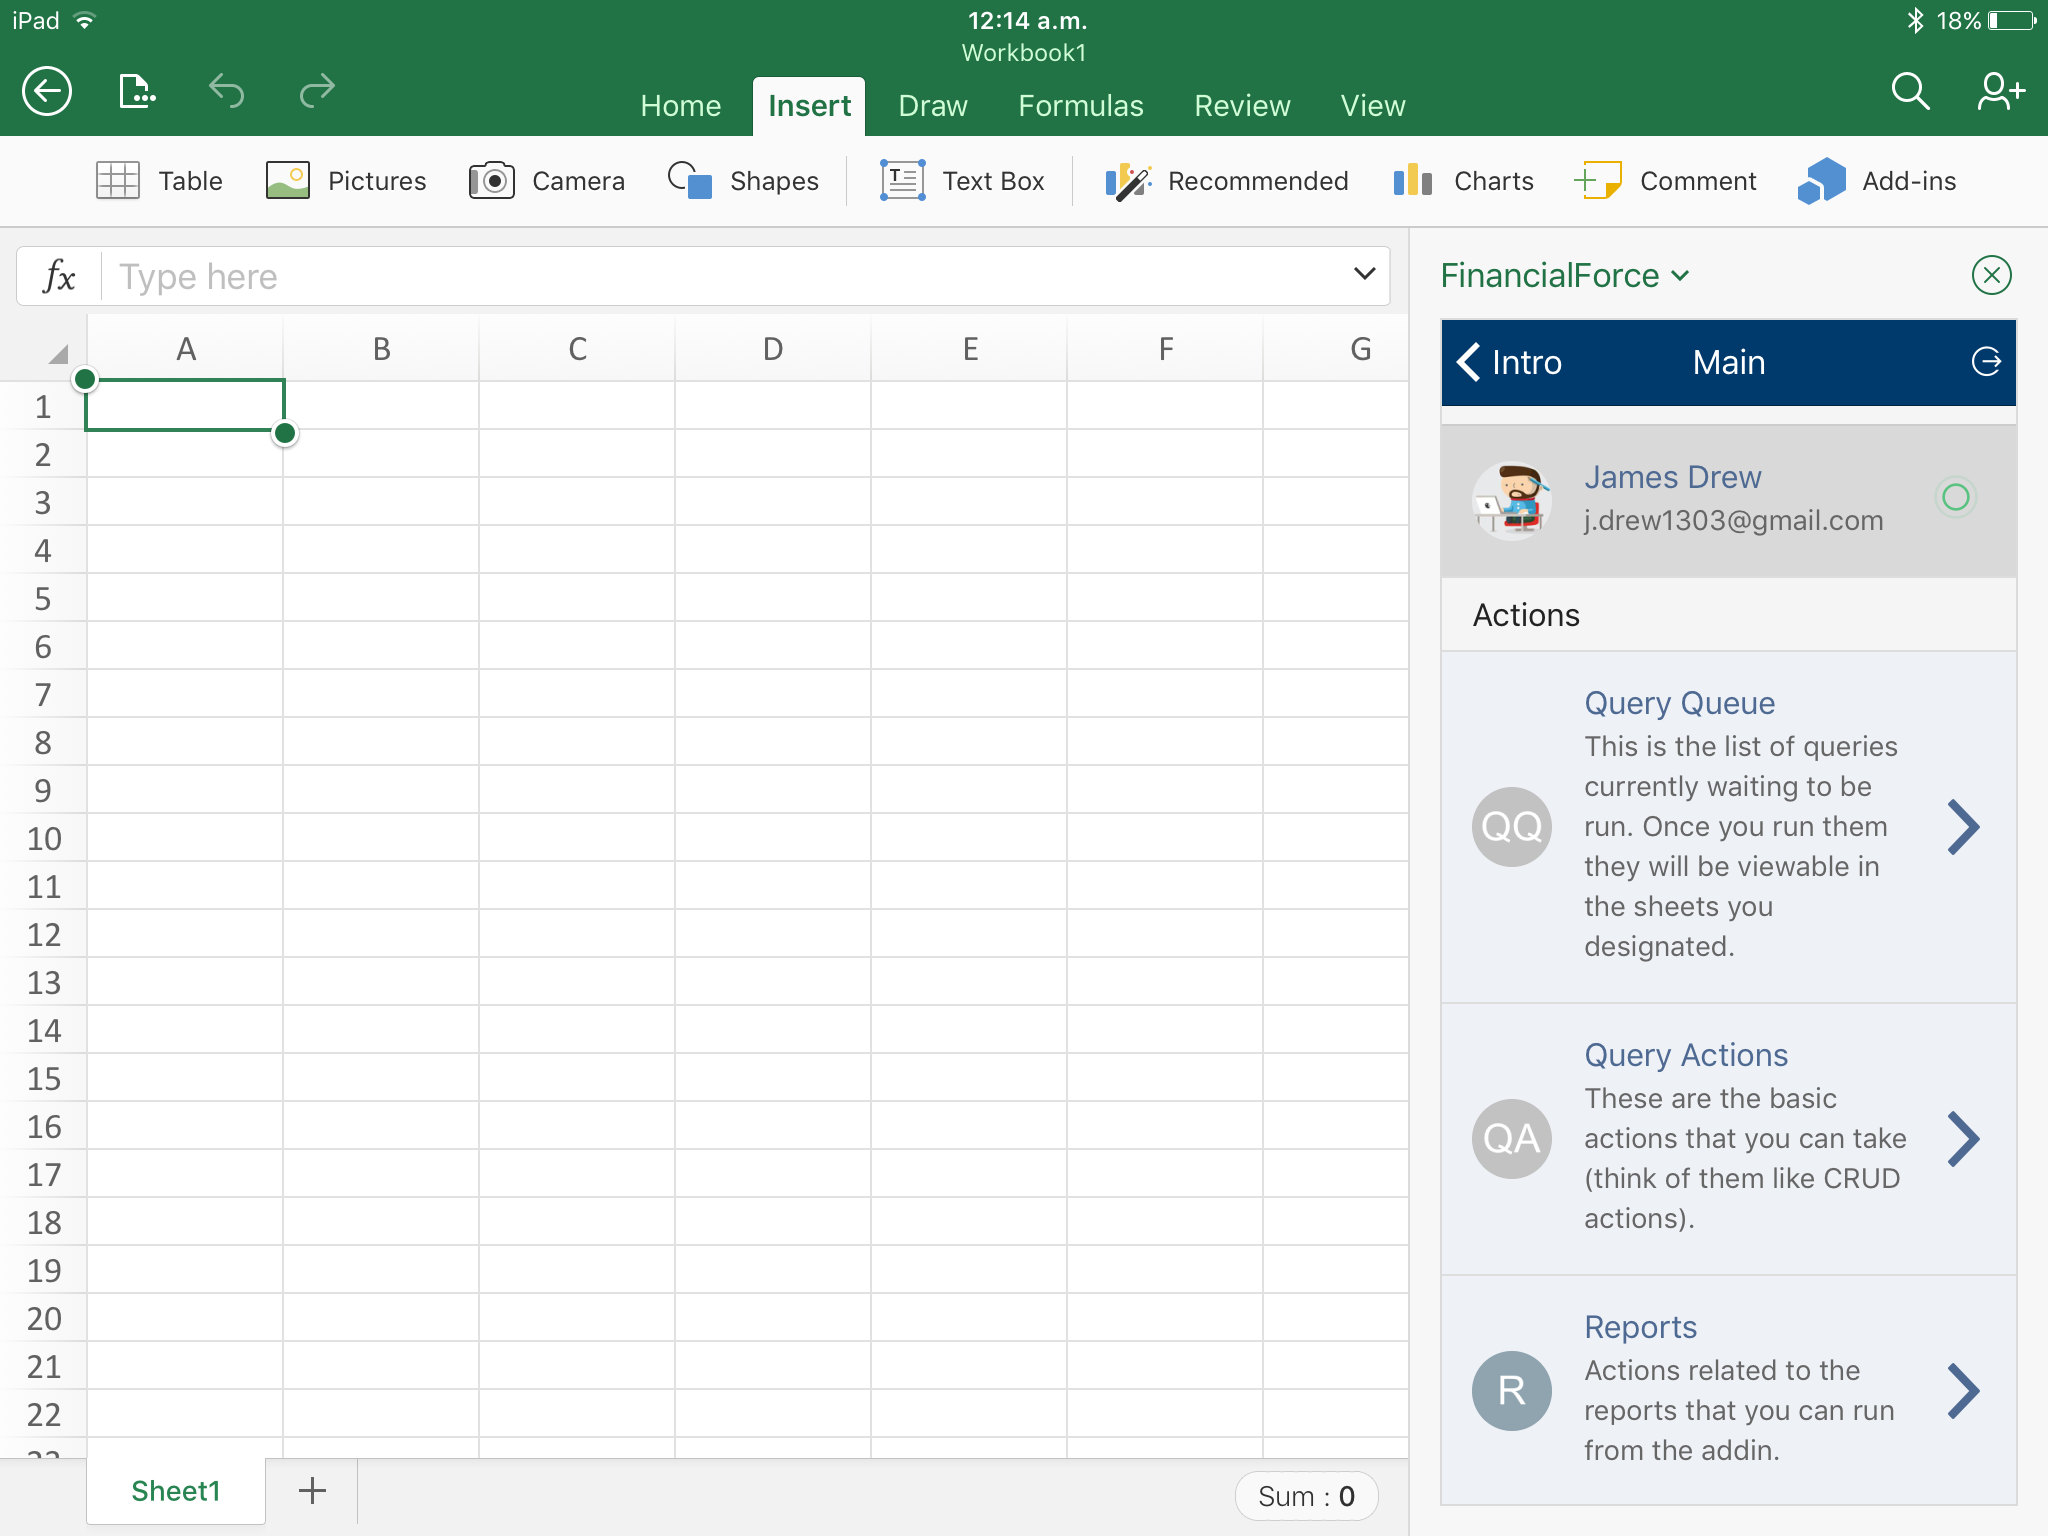Go back to Intro page
The height and width of the screenshot is (1536, 2048).
[1510, 362]
